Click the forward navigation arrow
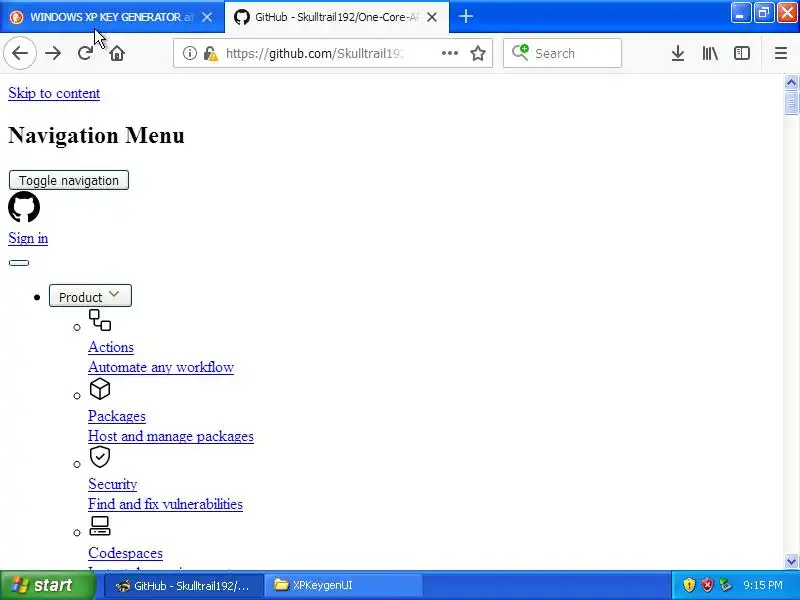 [53, 53]
